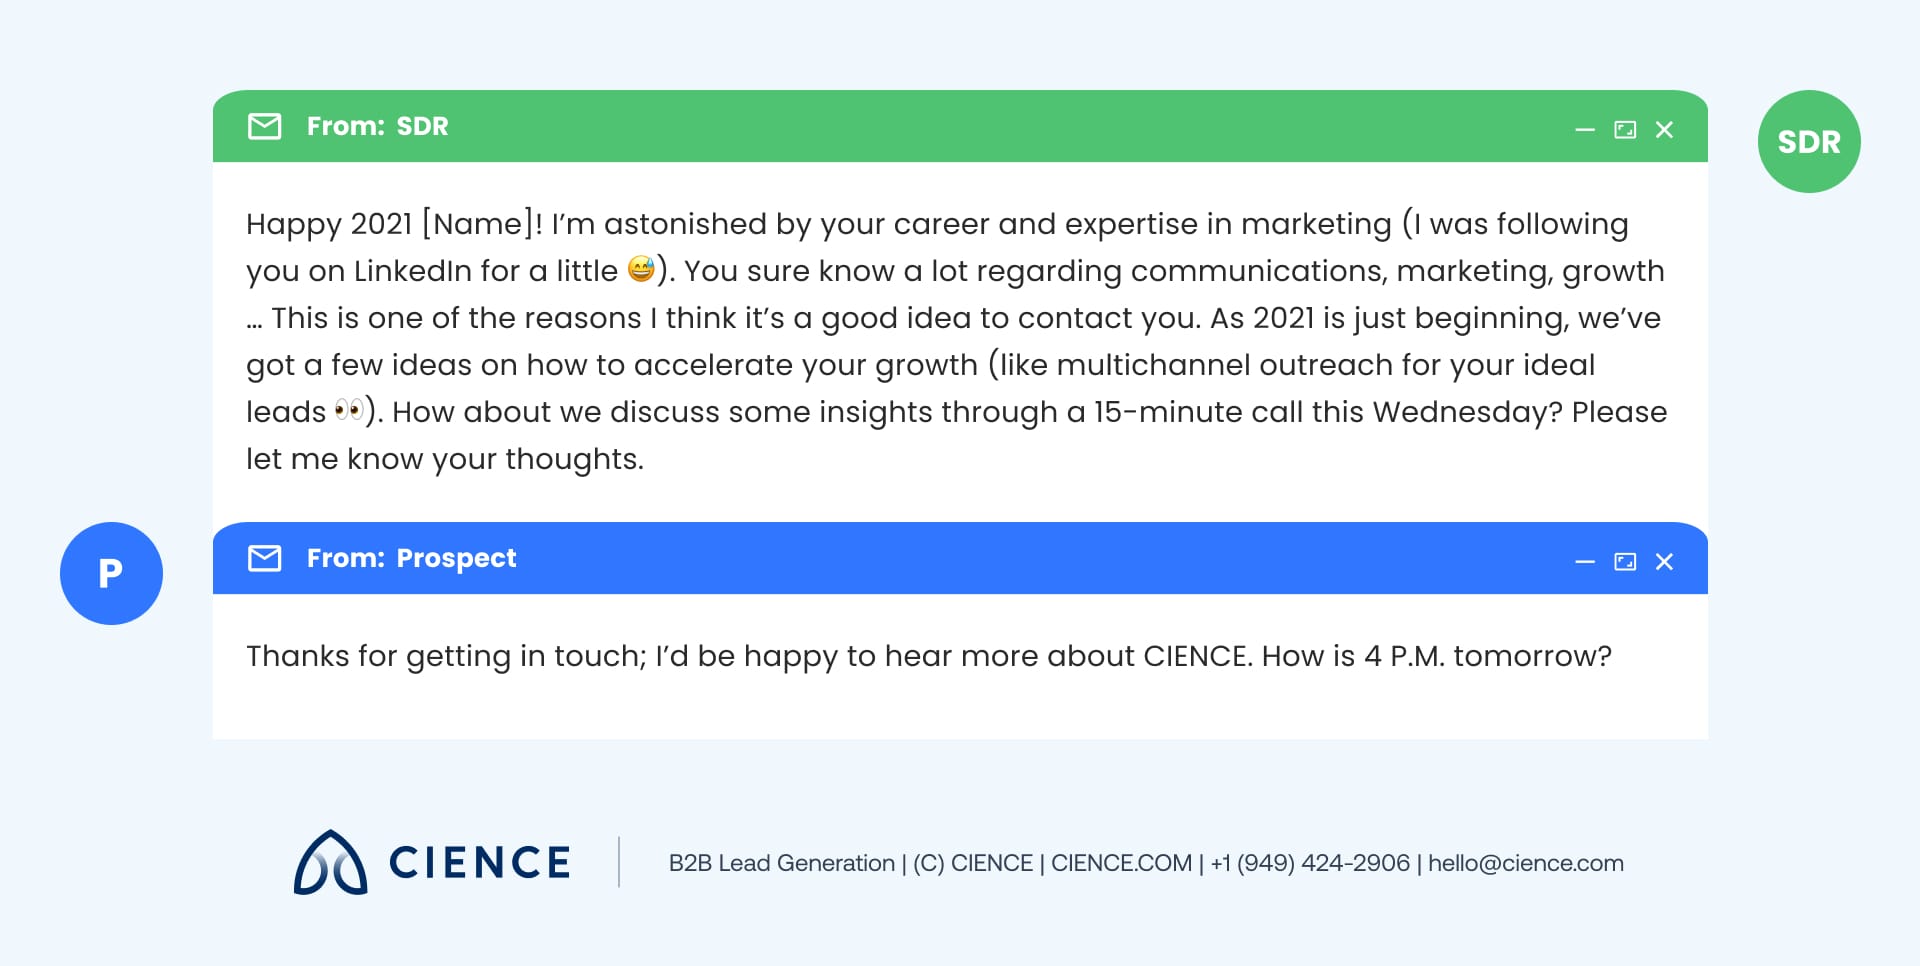Minimize the SDR email window

[x=1585, y=130]
